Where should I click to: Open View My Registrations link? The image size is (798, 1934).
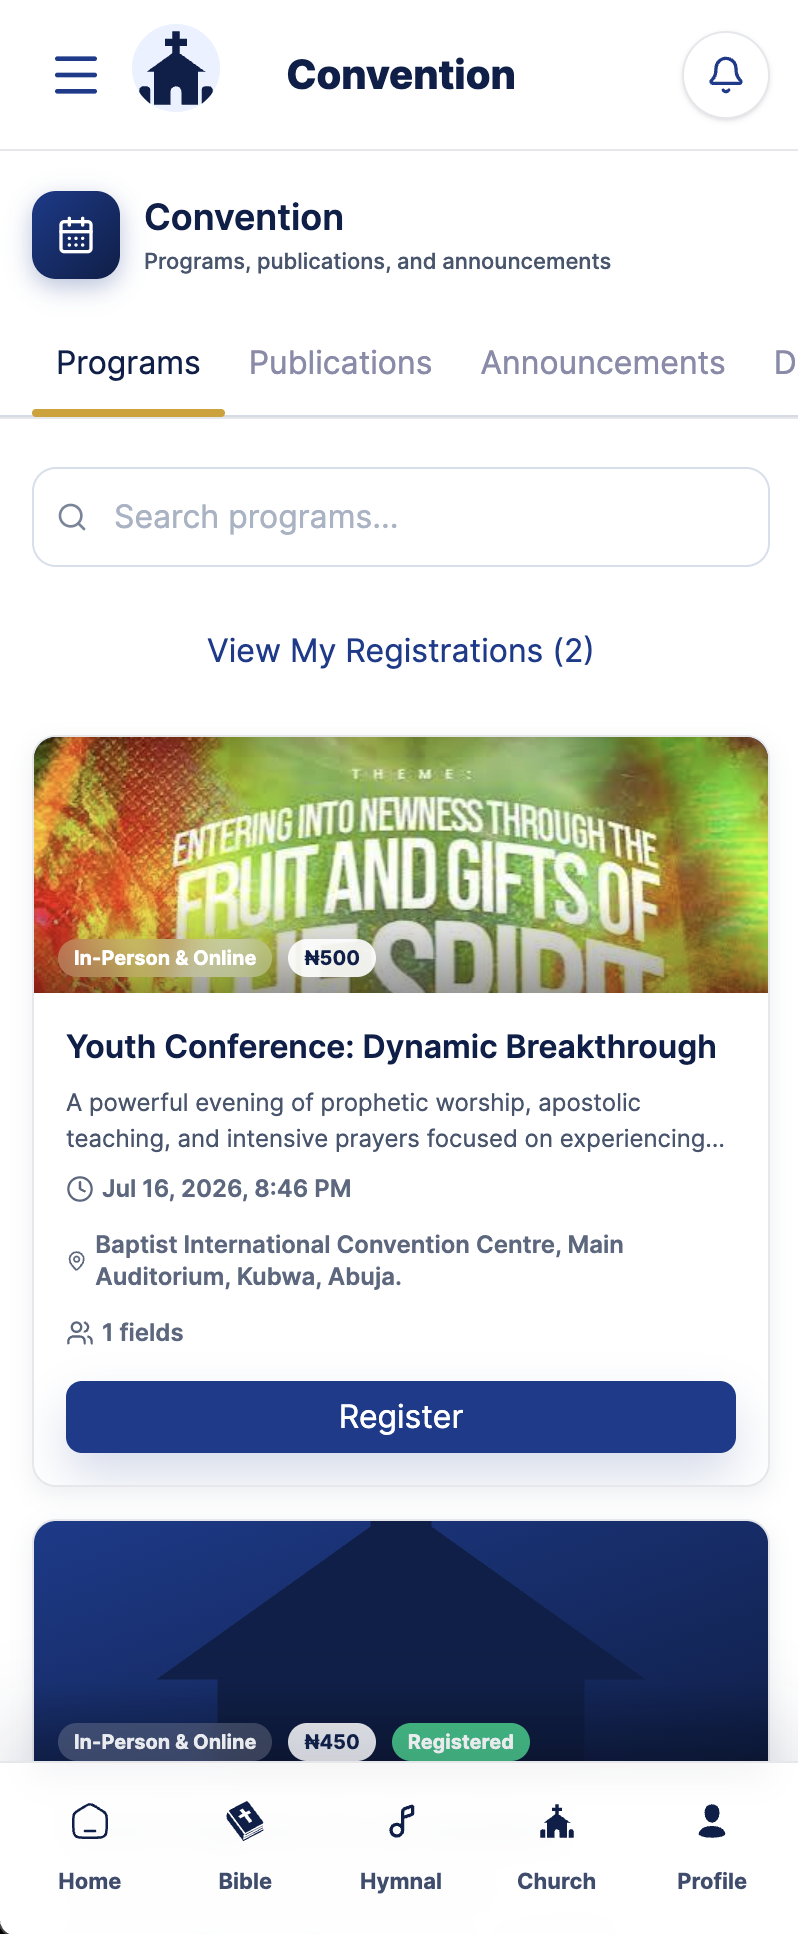click(x=400, y=651)
